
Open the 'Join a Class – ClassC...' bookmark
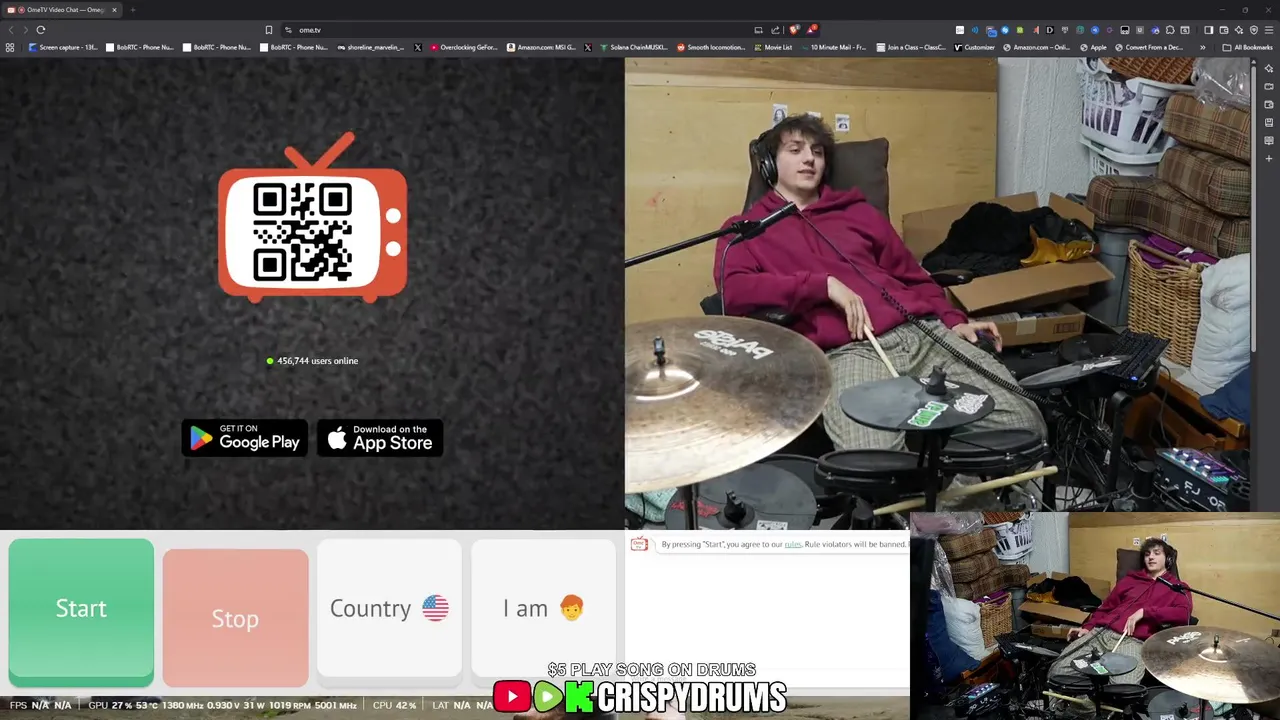coord(911,47)
